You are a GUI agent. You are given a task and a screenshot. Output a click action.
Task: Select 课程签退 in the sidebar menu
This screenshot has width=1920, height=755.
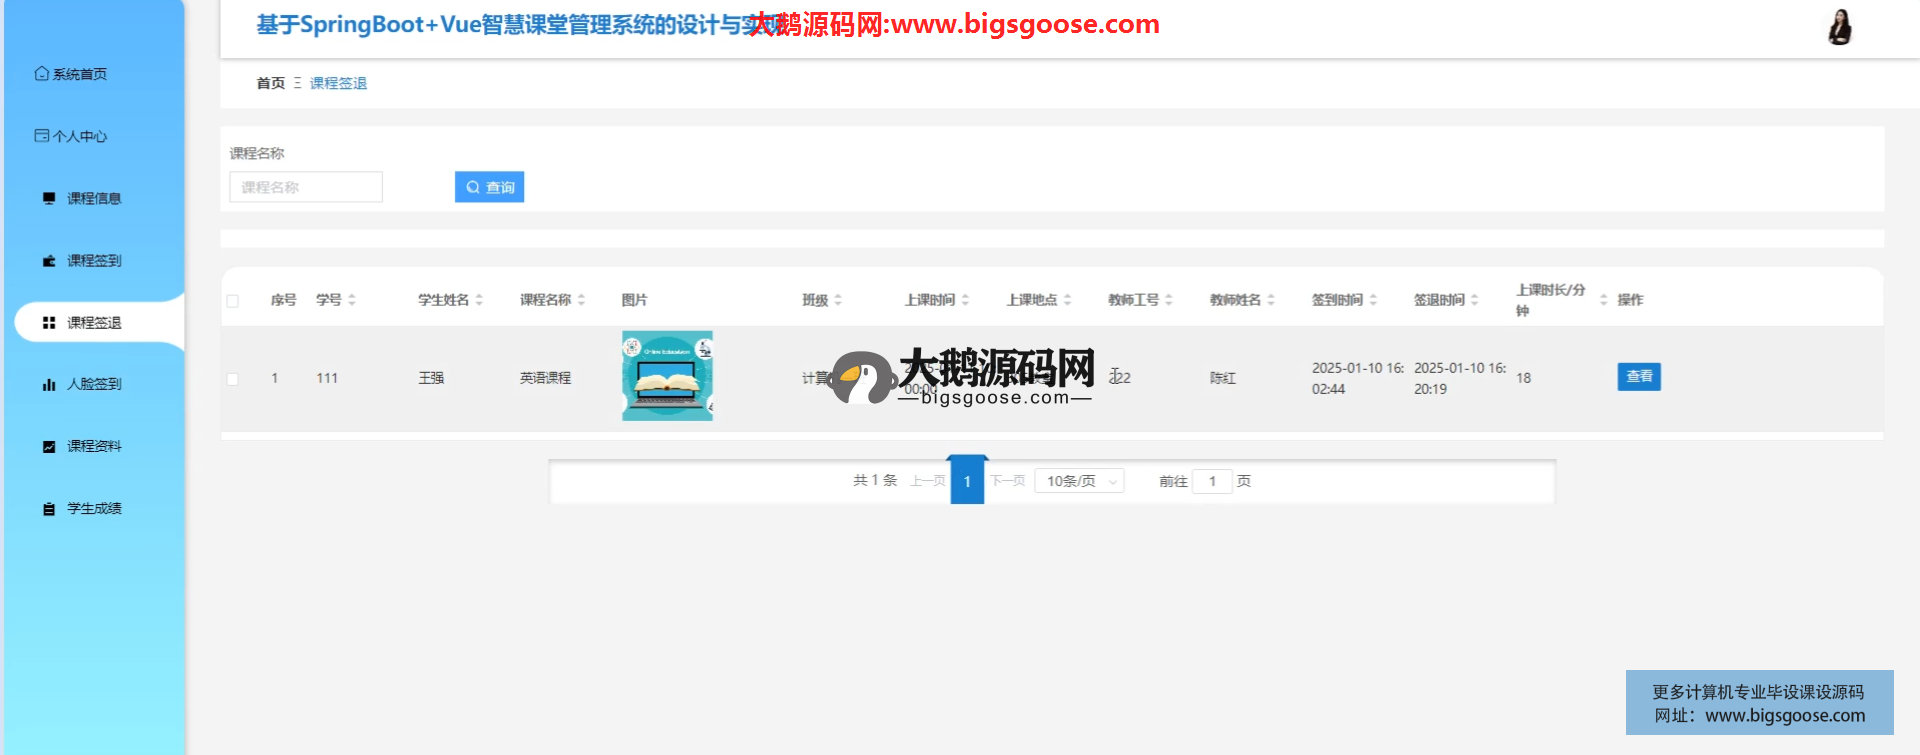(x=94, y=323)
